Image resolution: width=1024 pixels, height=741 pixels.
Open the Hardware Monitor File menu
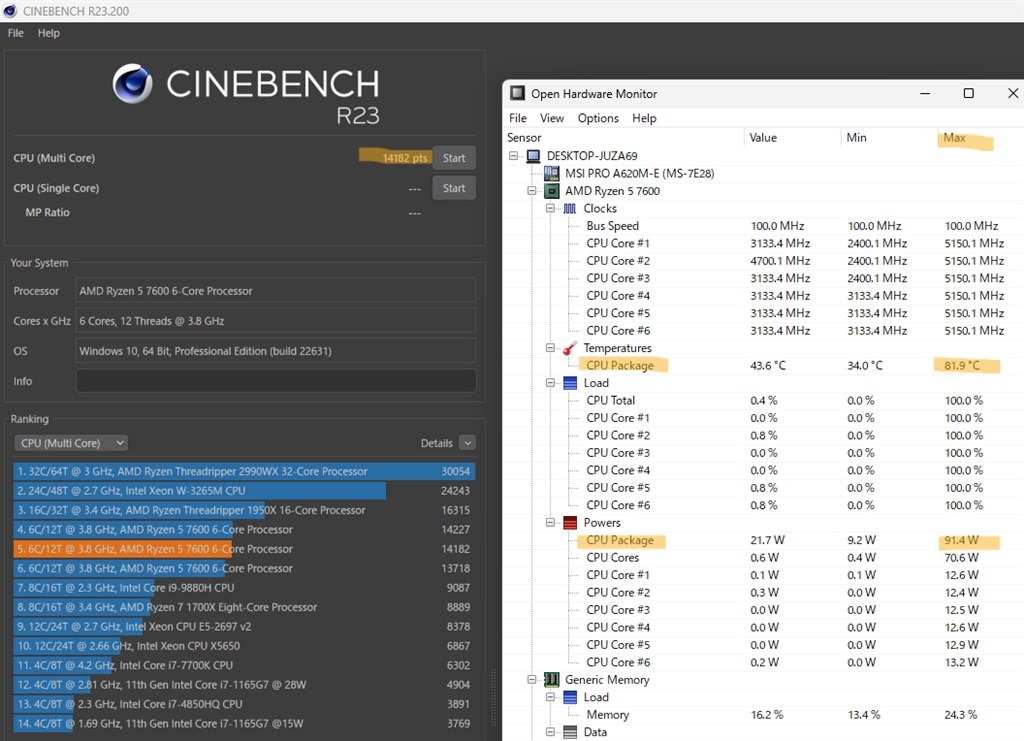pyautogui.click(x=518, y=118)
